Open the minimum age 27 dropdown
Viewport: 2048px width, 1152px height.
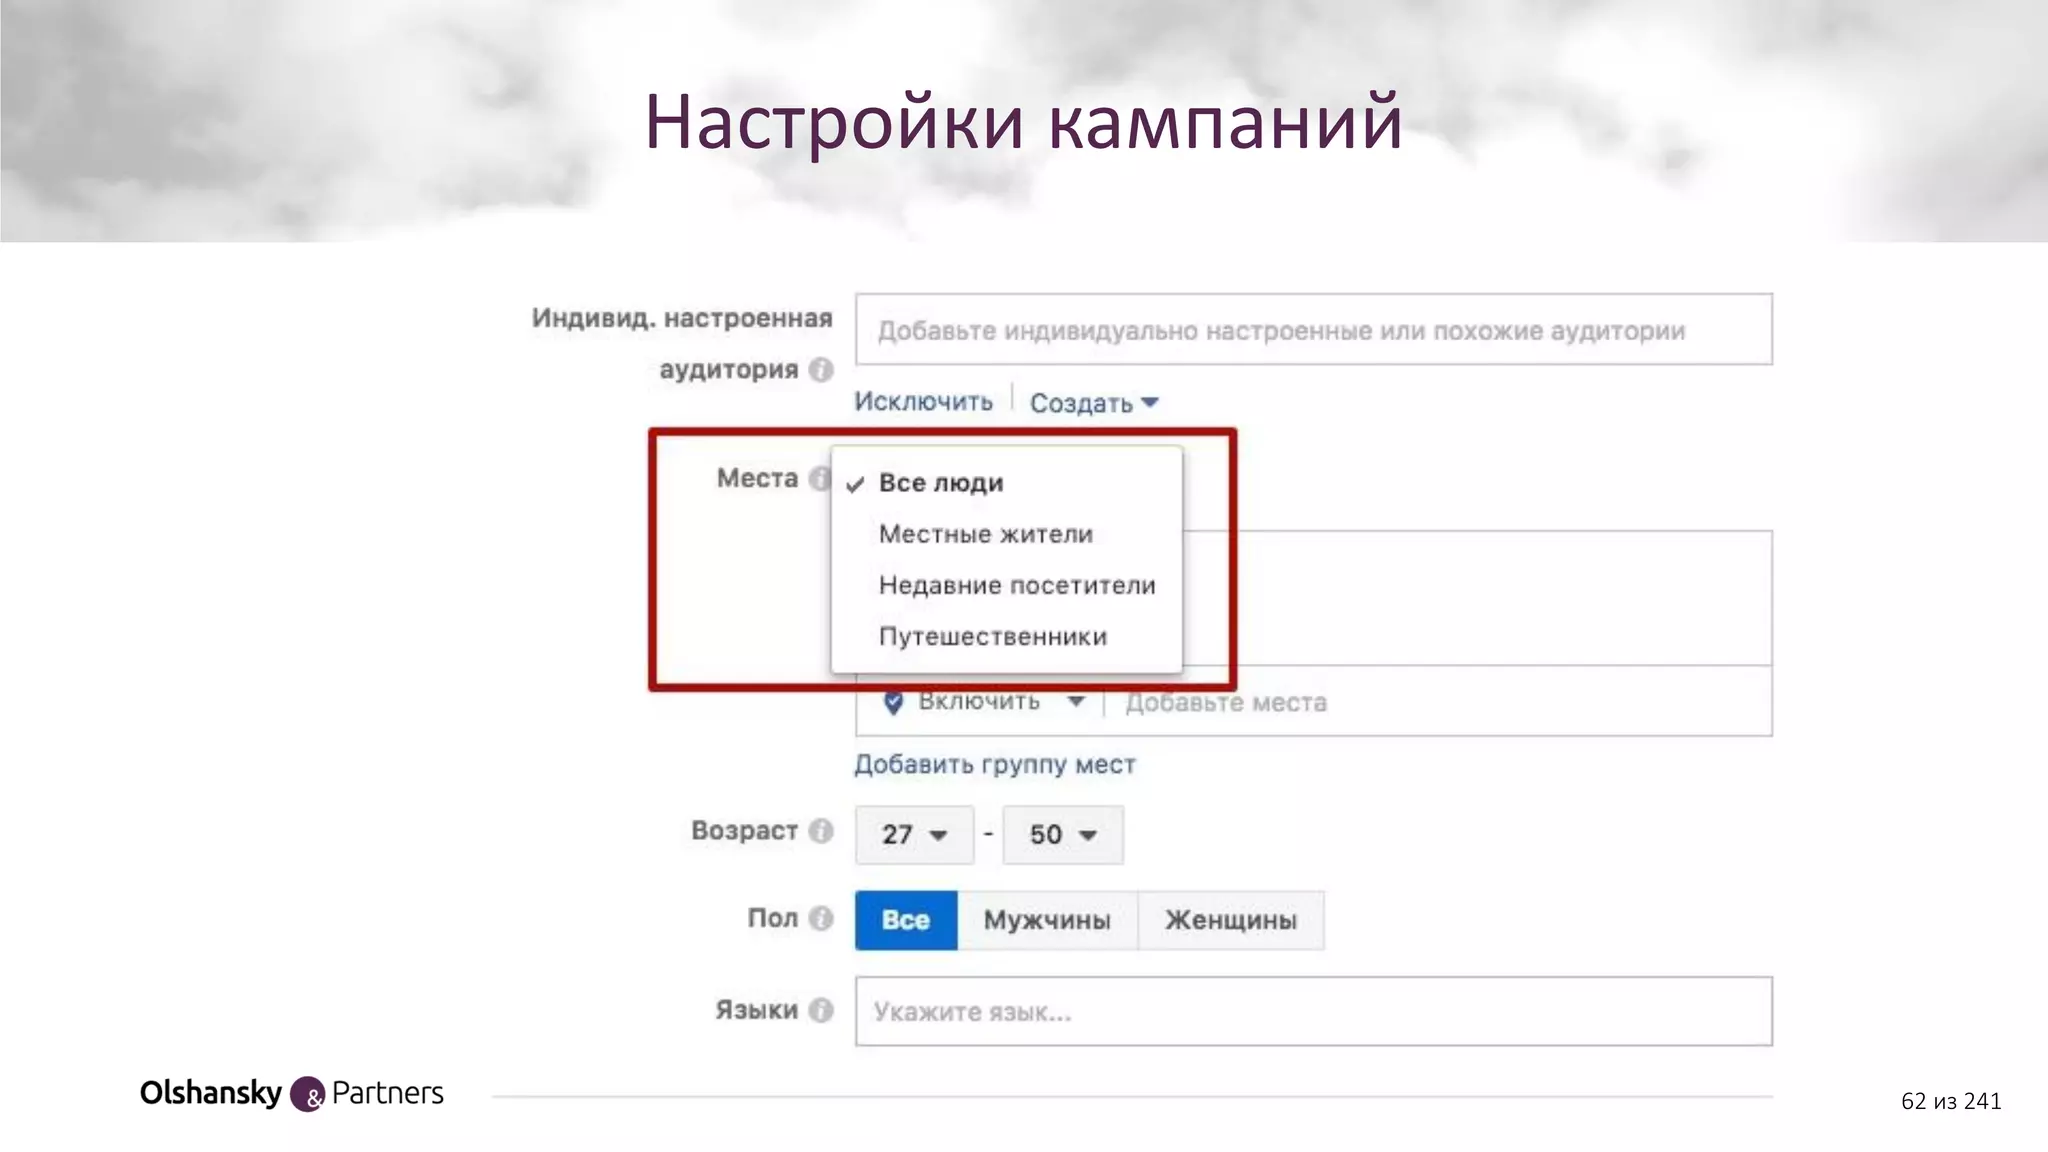914,834
